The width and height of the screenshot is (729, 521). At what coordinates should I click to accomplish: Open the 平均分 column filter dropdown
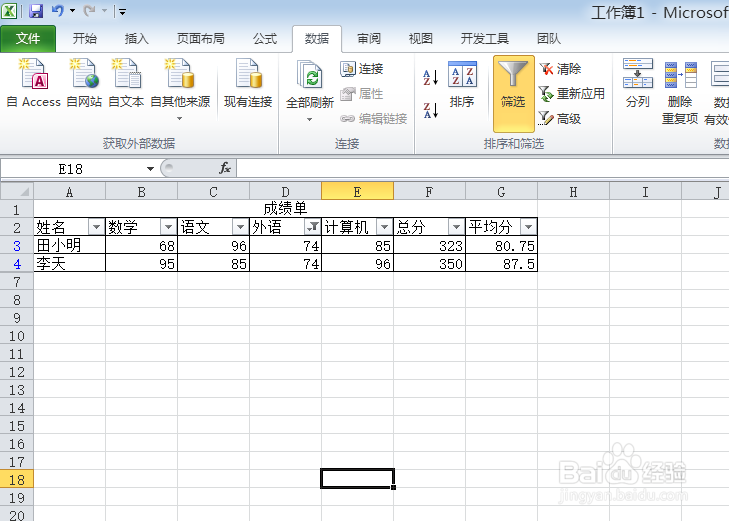[x=529, y=227]
